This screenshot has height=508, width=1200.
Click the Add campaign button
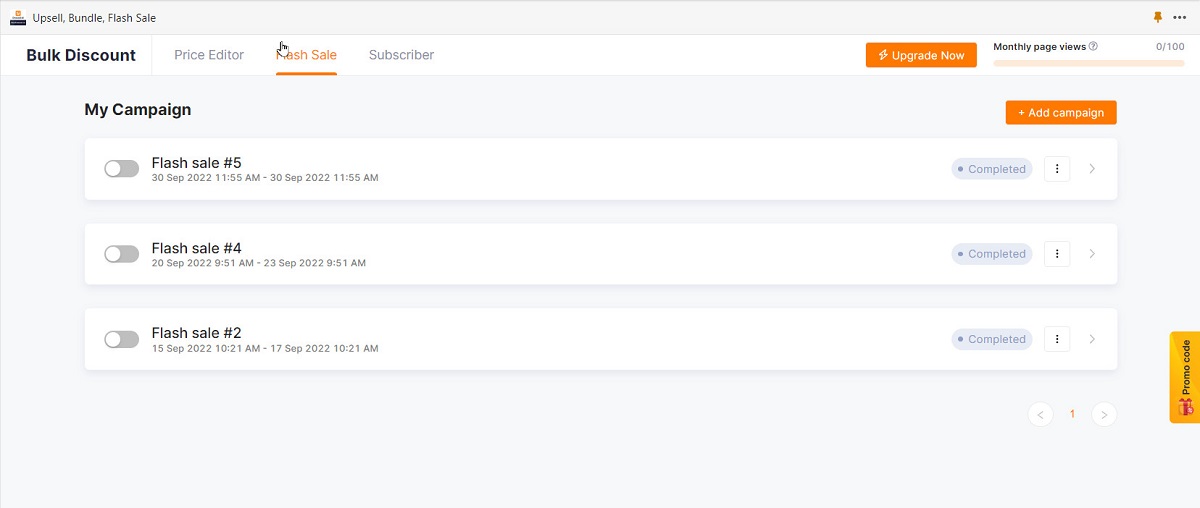1061,113
